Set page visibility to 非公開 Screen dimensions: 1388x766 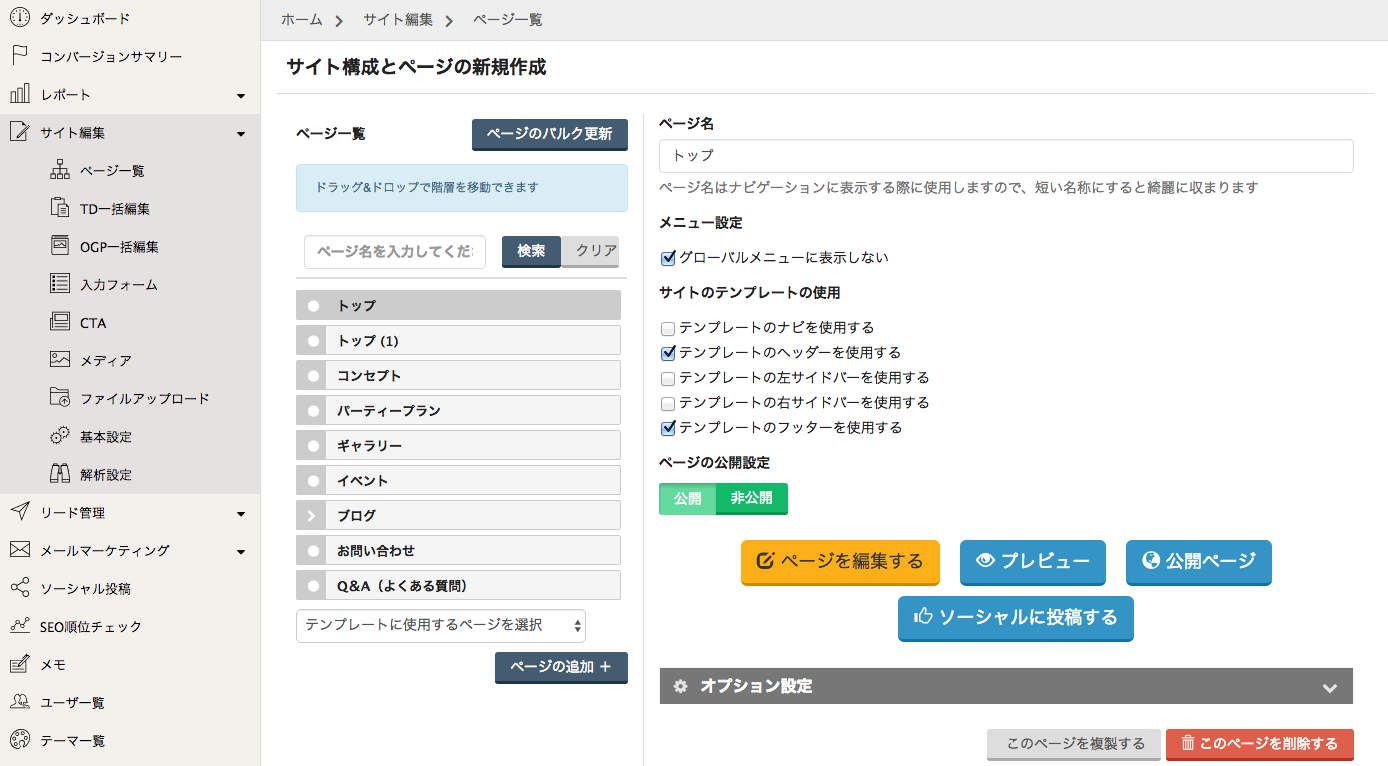tap(751, 498)
